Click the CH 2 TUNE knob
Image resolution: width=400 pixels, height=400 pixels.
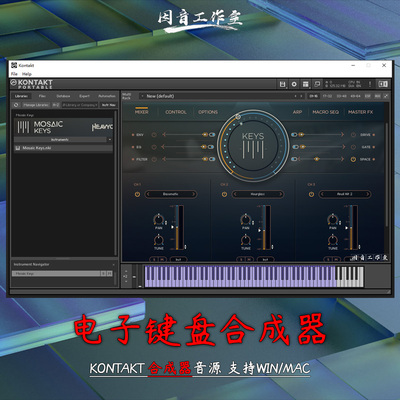246,240
